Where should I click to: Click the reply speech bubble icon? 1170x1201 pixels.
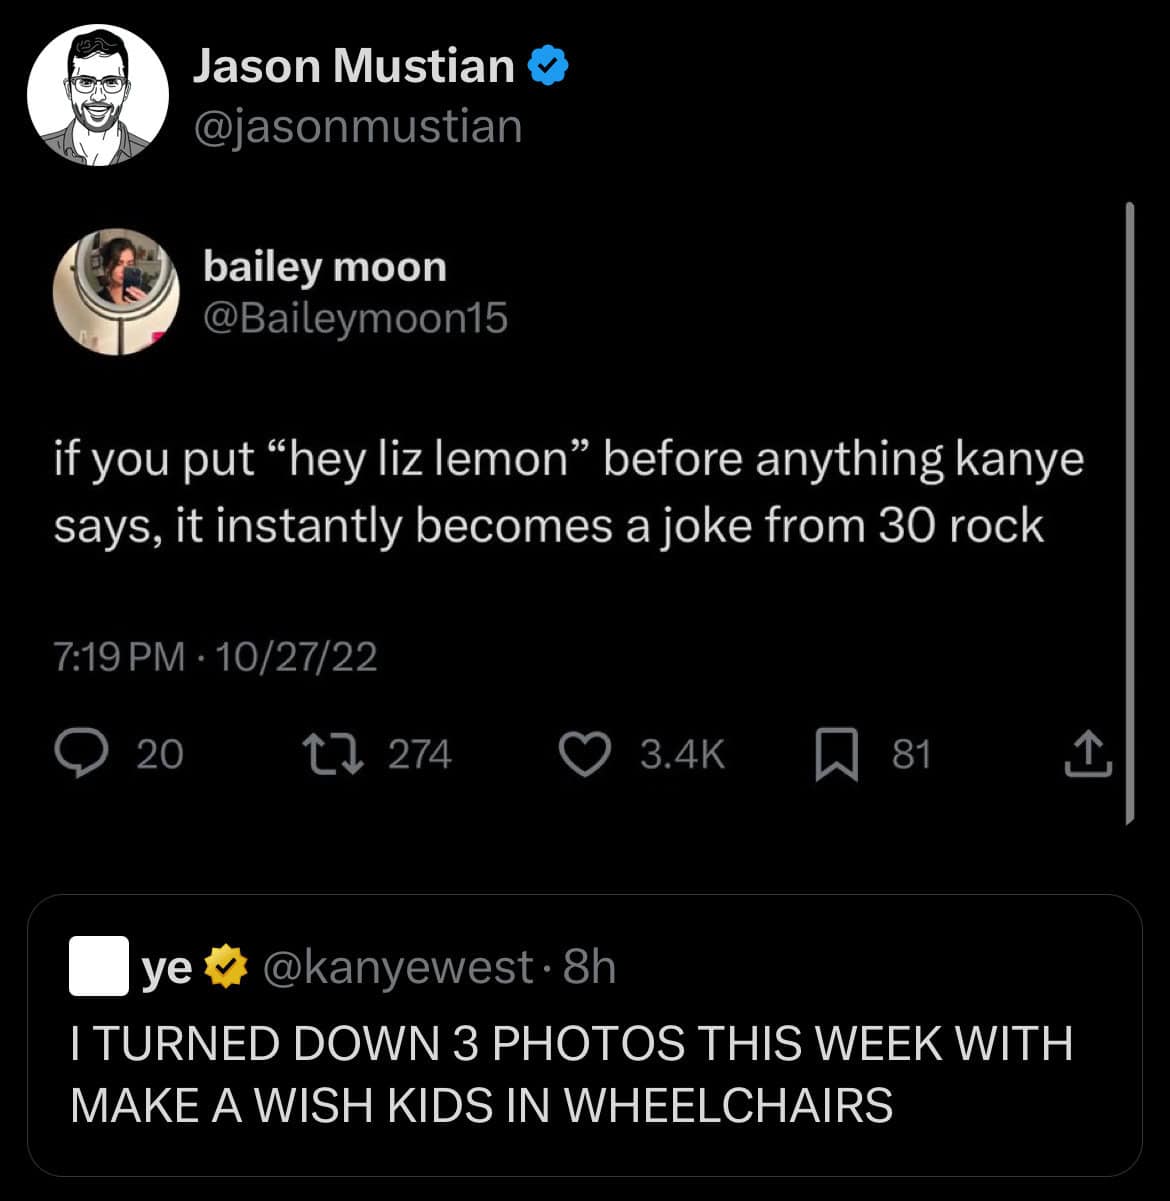(x=80, y=755)
